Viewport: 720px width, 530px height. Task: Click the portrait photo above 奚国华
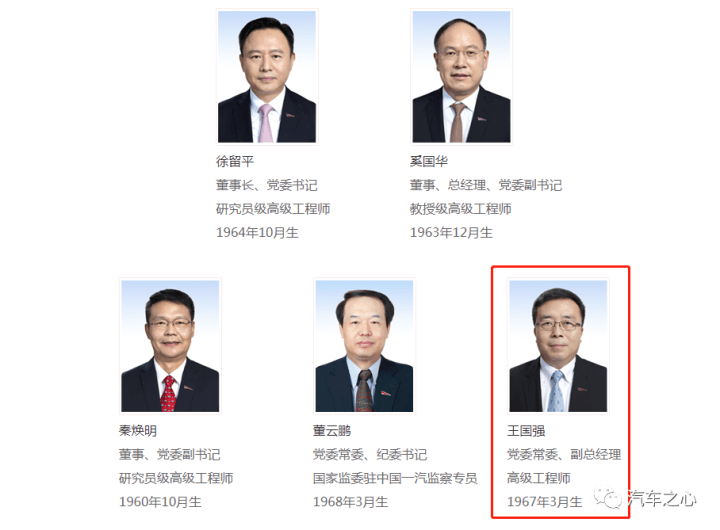click(461, 77)
